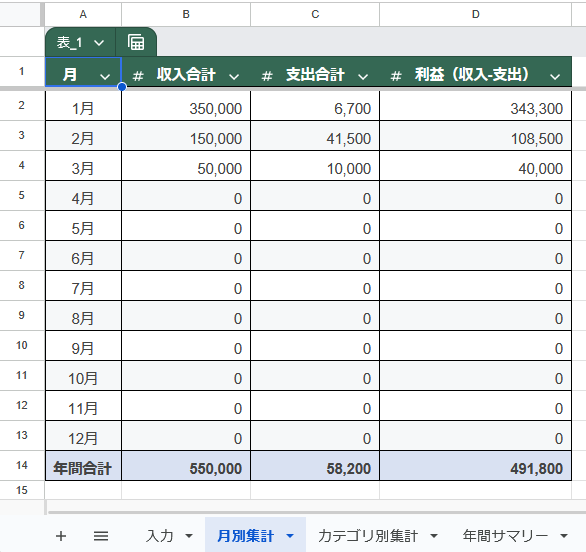Viewport: 586px width, 552px height.
Task: Select column C header
Action: pos(315,14)
